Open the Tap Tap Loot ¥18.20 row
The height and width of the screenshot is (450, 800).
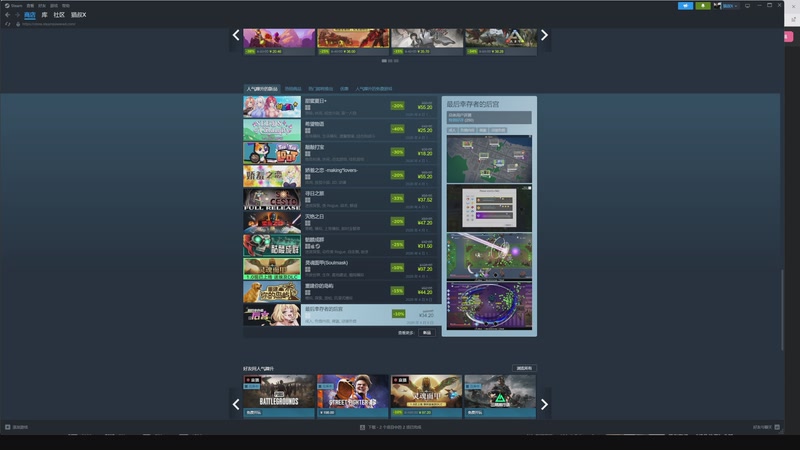pyautogui.click(x=341, y=153)
